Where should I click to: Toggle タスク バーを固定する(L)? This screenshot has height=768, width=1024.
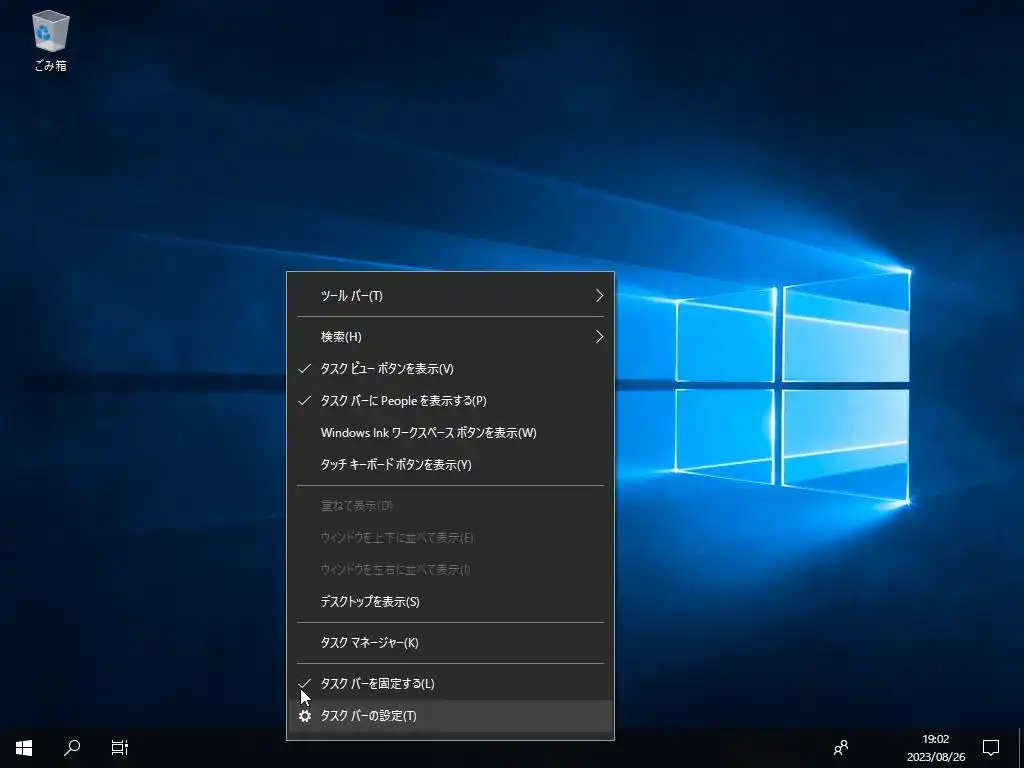450,684
